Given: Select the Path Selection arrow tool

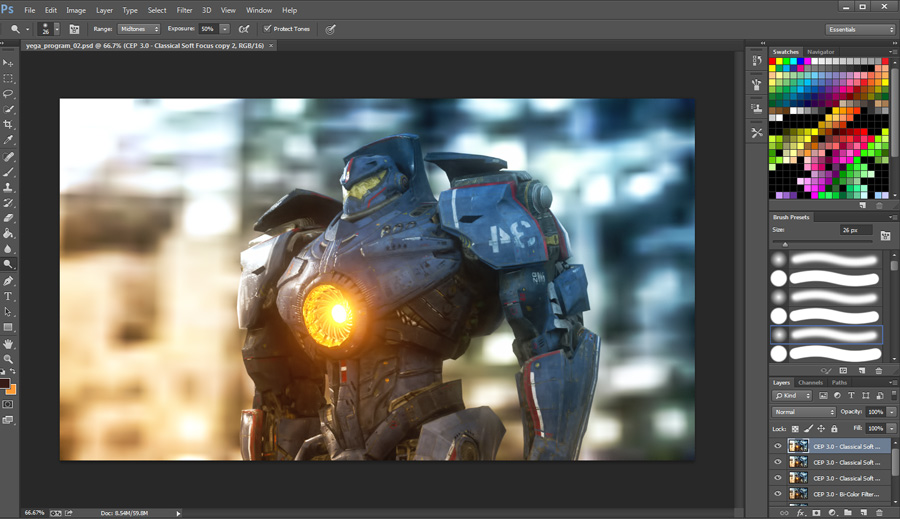Looking at the screenshot, I should [x=8, y=312].
